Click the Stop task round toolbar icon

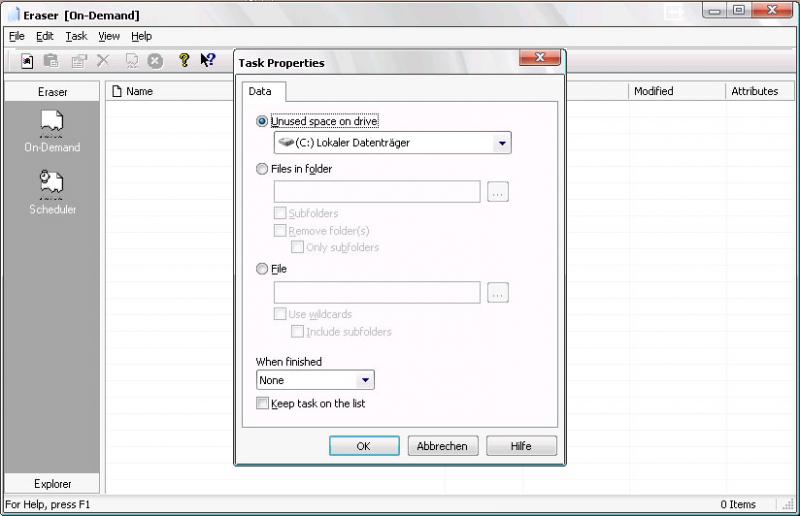(155, 61)
